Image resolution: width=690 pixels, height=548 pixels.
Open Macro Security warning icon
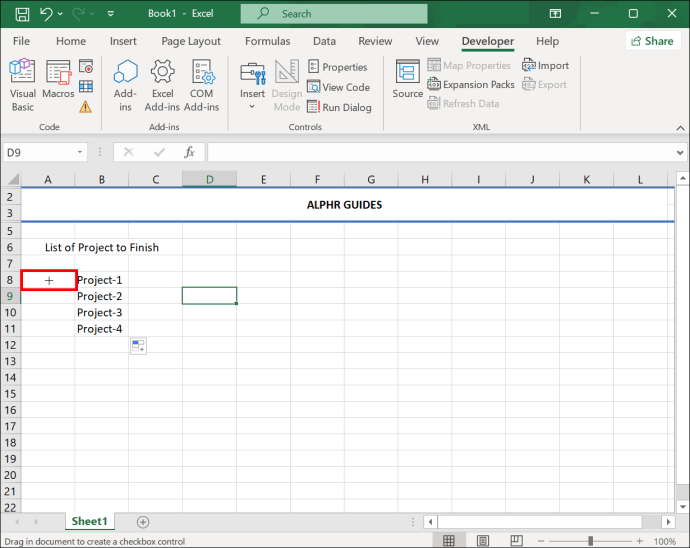[86, 107]
